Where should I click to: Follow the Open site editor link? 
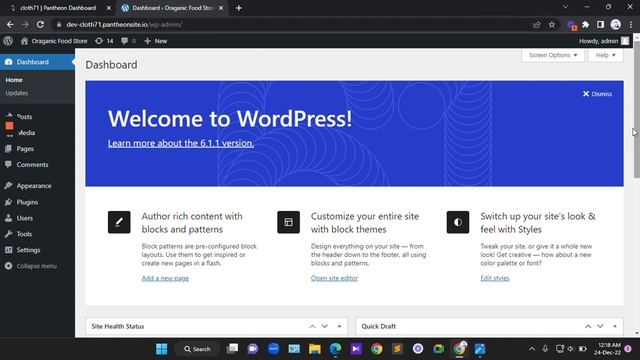click(x=334, y=278)
